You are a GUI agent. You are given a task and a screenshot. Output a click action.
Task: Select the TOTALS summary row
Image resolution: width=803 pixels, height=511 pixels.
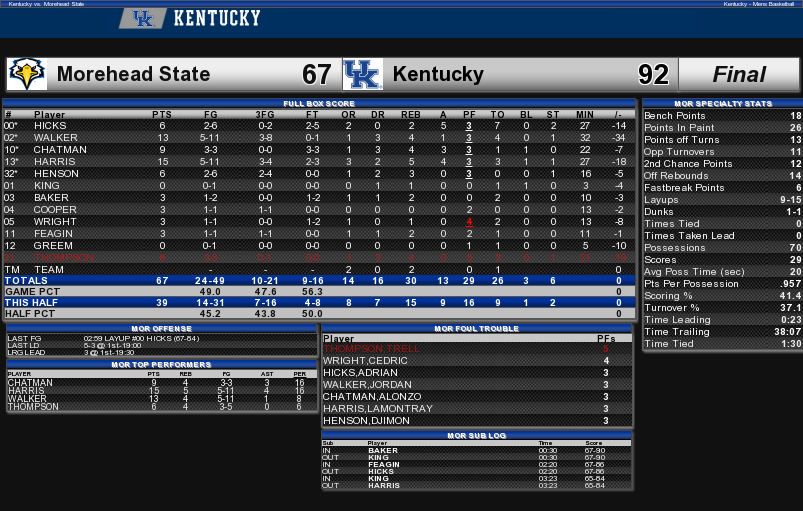click(x=319, y=281)
